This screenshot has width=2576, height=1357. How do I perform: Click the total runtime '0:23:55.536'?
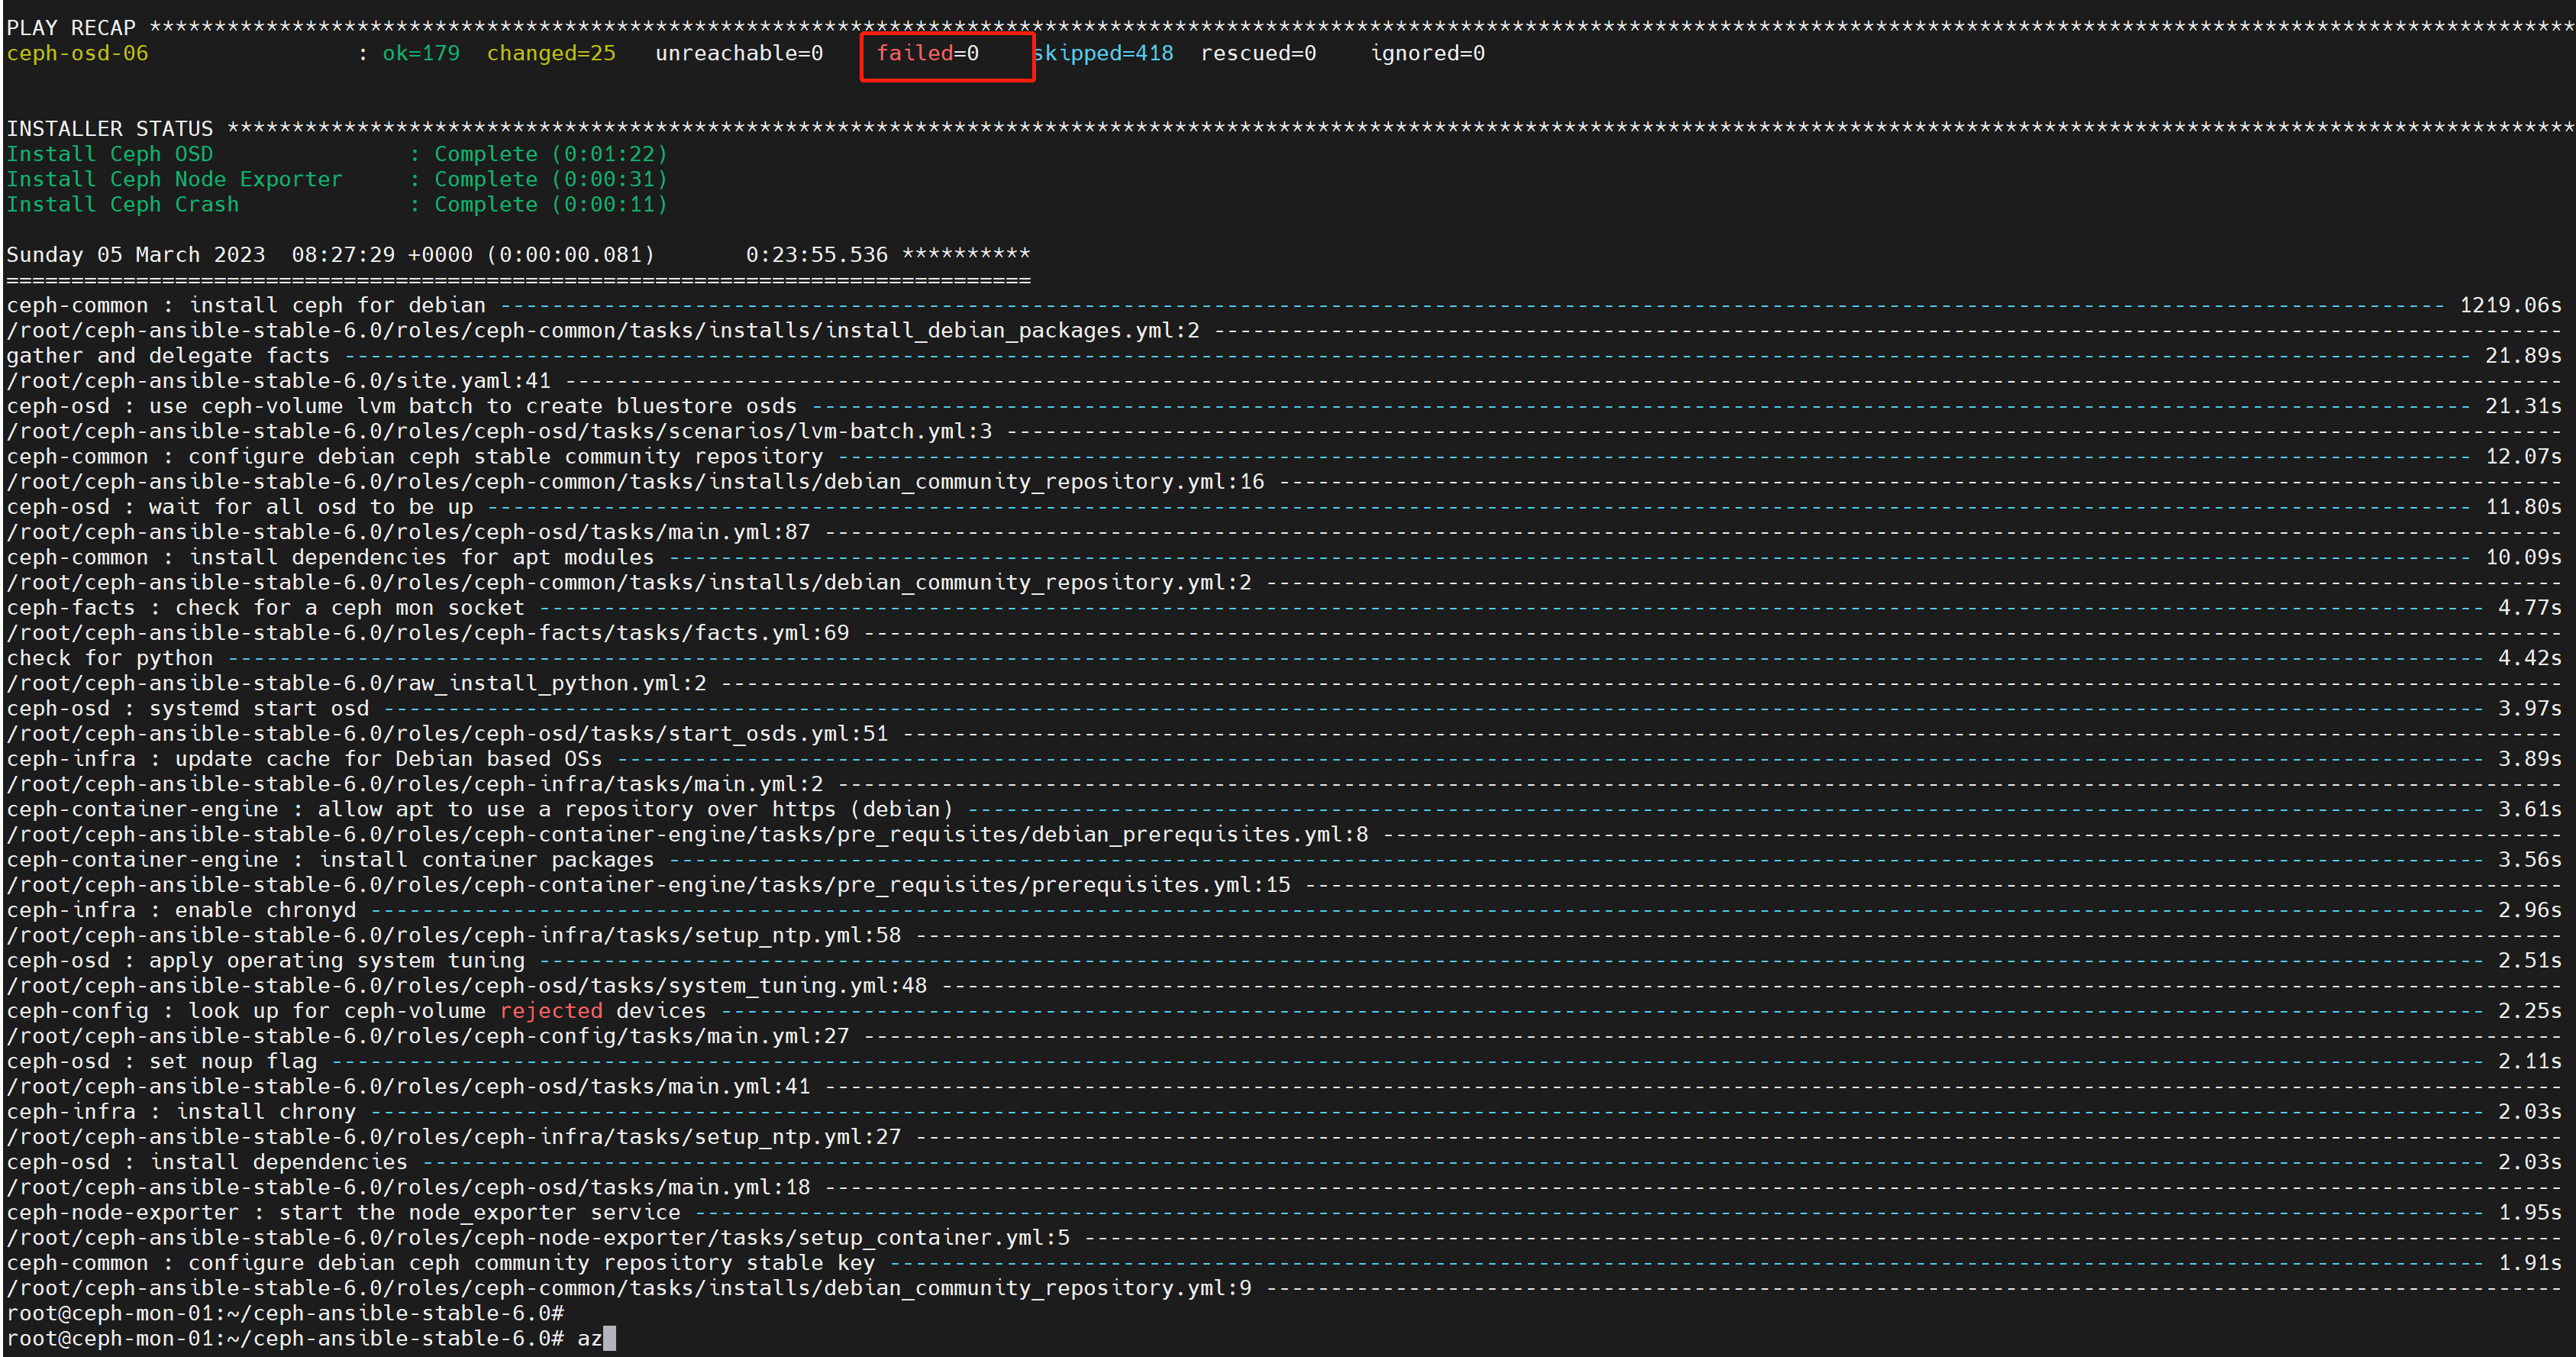[x=816, y=255]
